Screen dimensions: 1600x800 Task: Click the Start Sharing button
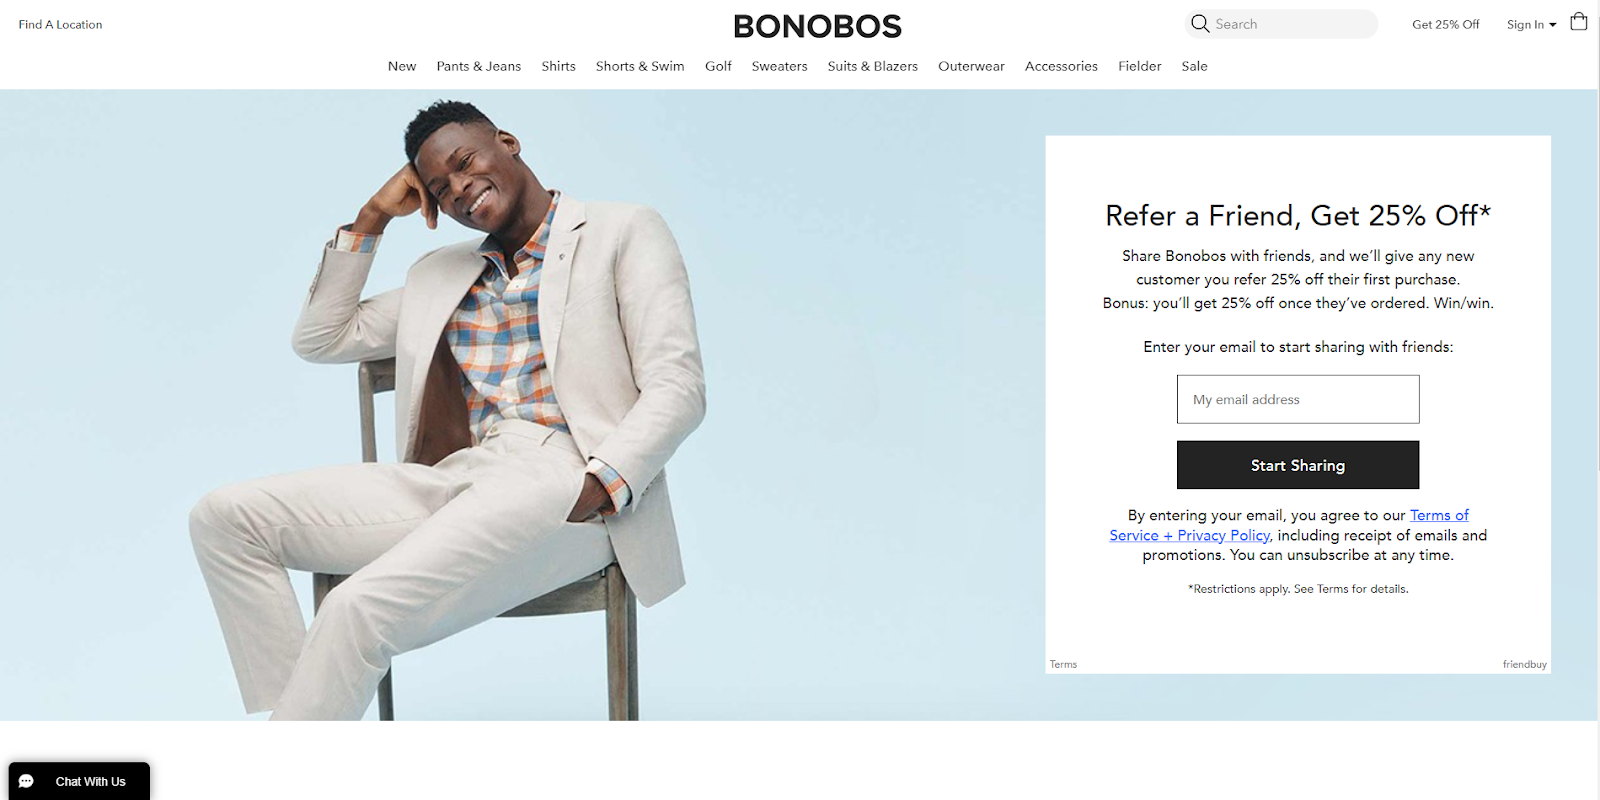pos(1298,465)
